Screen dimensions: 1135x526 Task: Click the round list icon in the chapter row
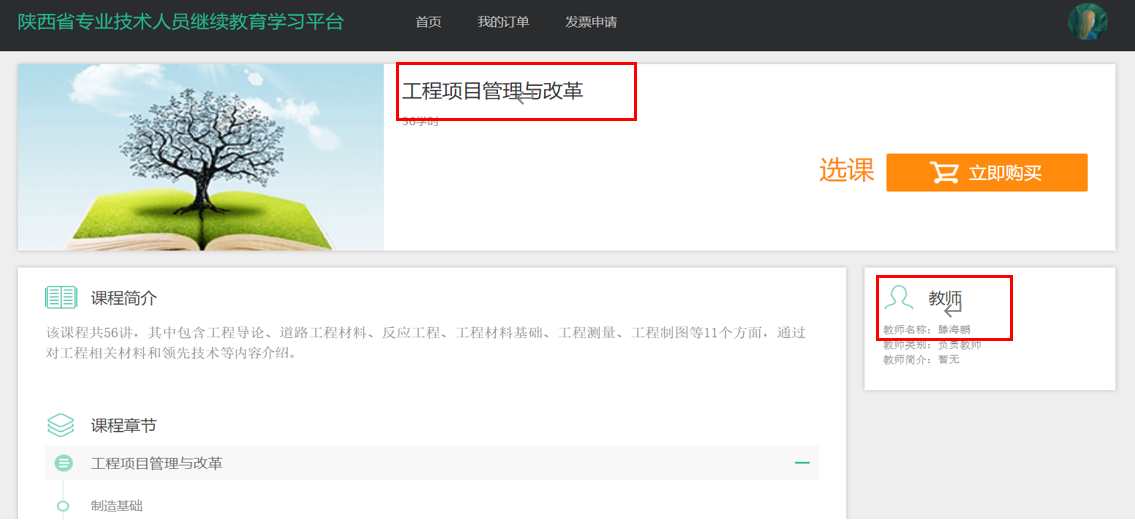pyautogui.click(x=63, y=463)
